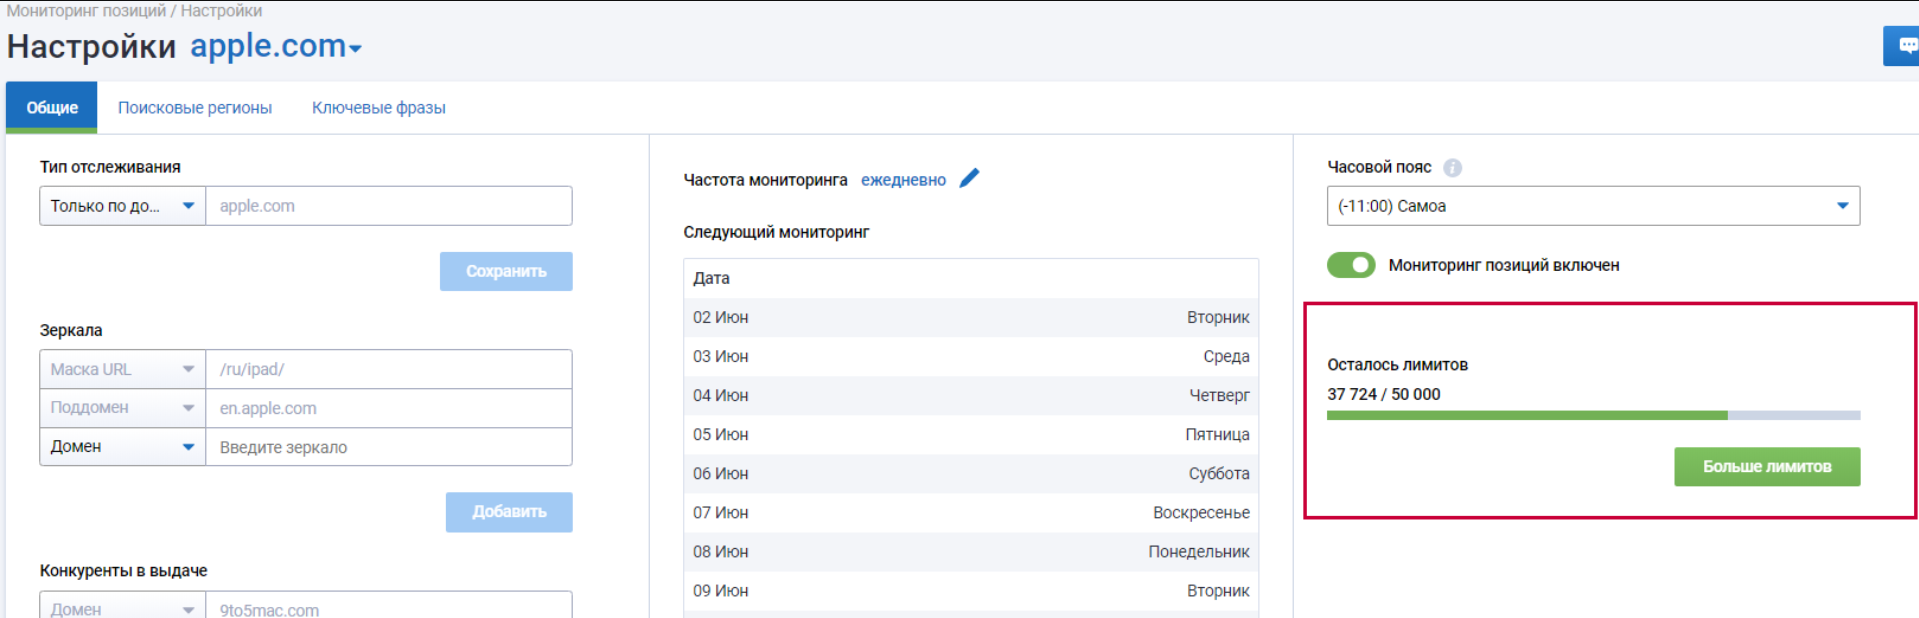This screenshot has width=1919, height=618.
Task: Click the Пятница weekday cell
Action: click(1217, 434)
